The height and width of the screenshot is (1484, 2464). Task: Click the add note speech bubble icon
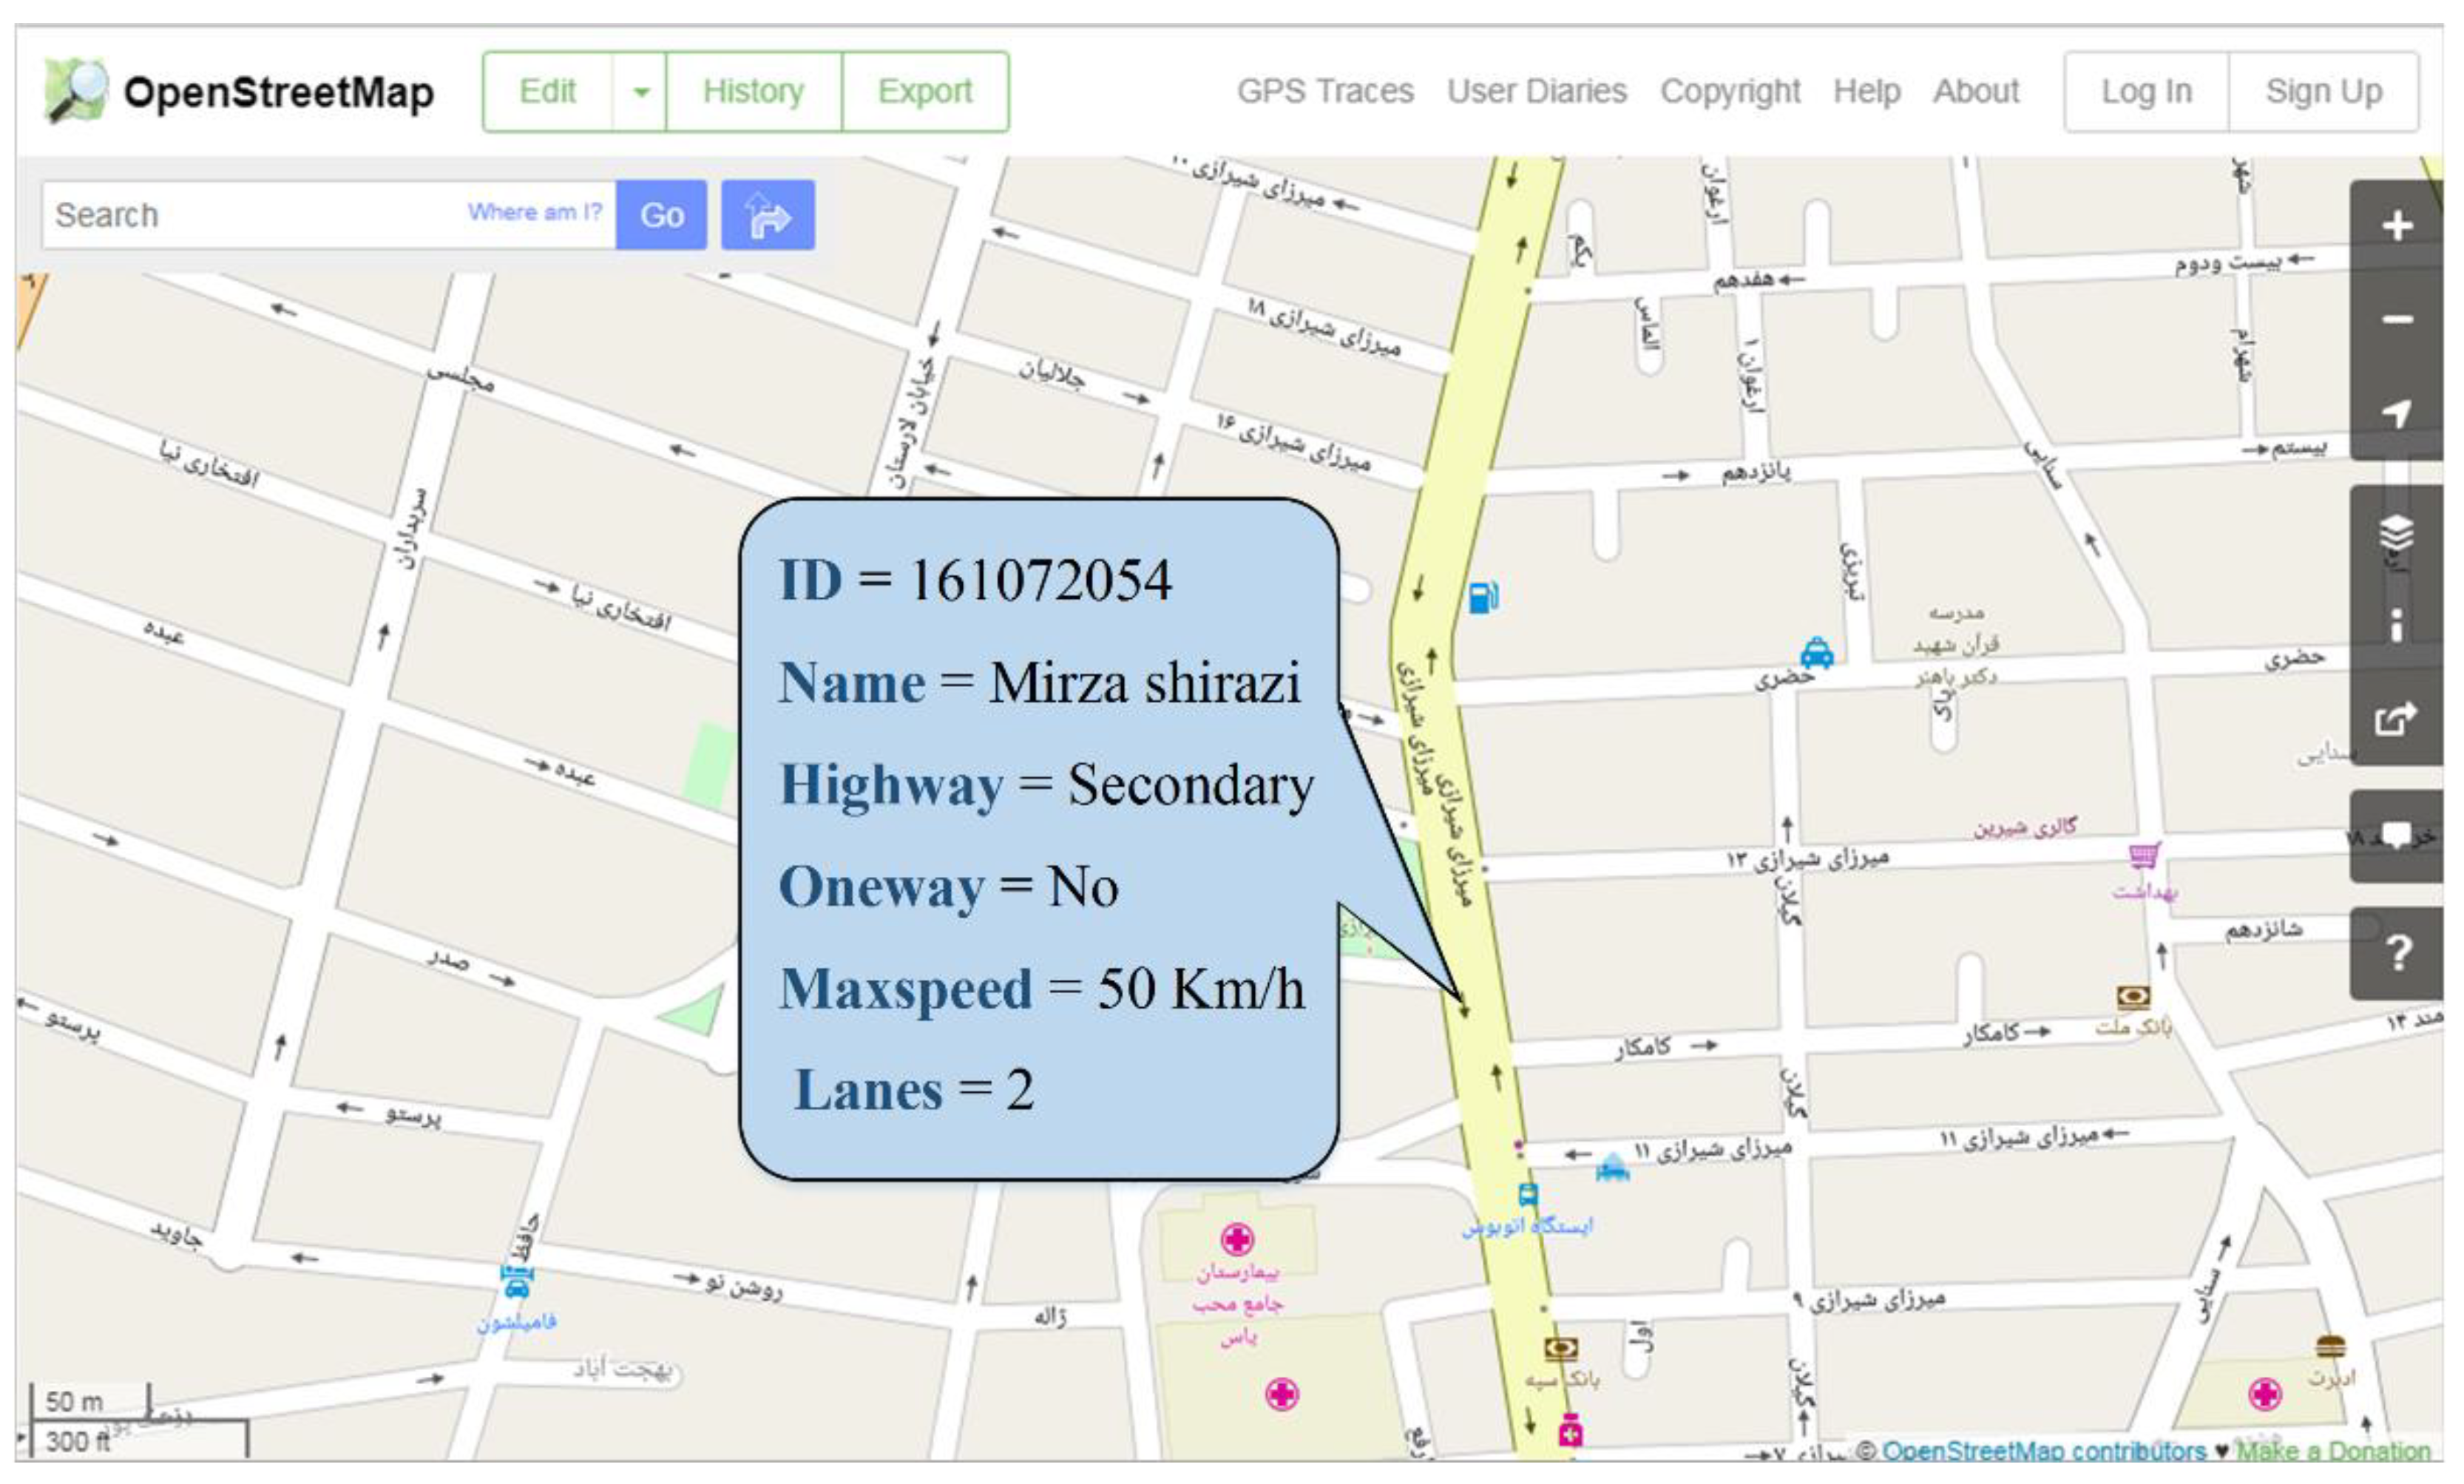2396,836
